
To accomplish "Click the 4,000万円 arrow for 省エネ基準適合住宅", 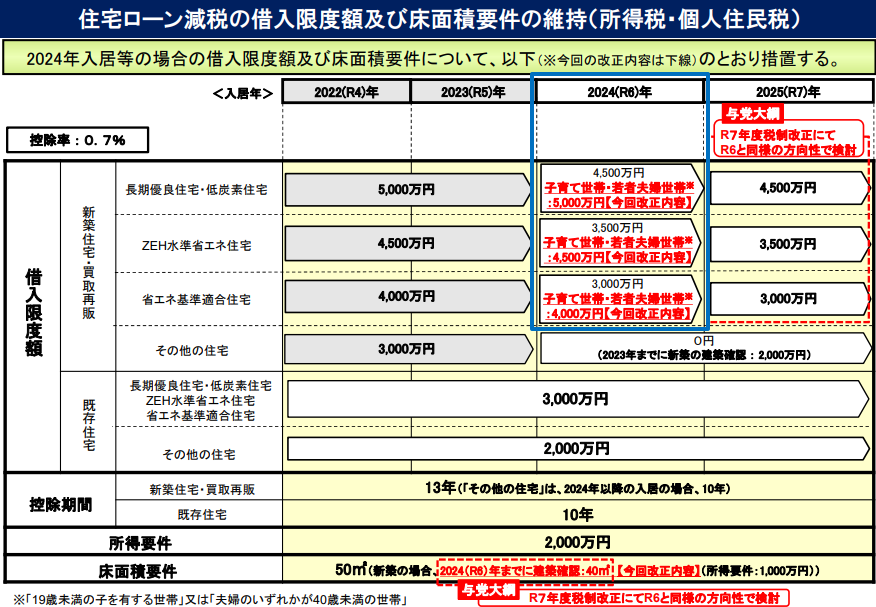I will click(406, 297).
